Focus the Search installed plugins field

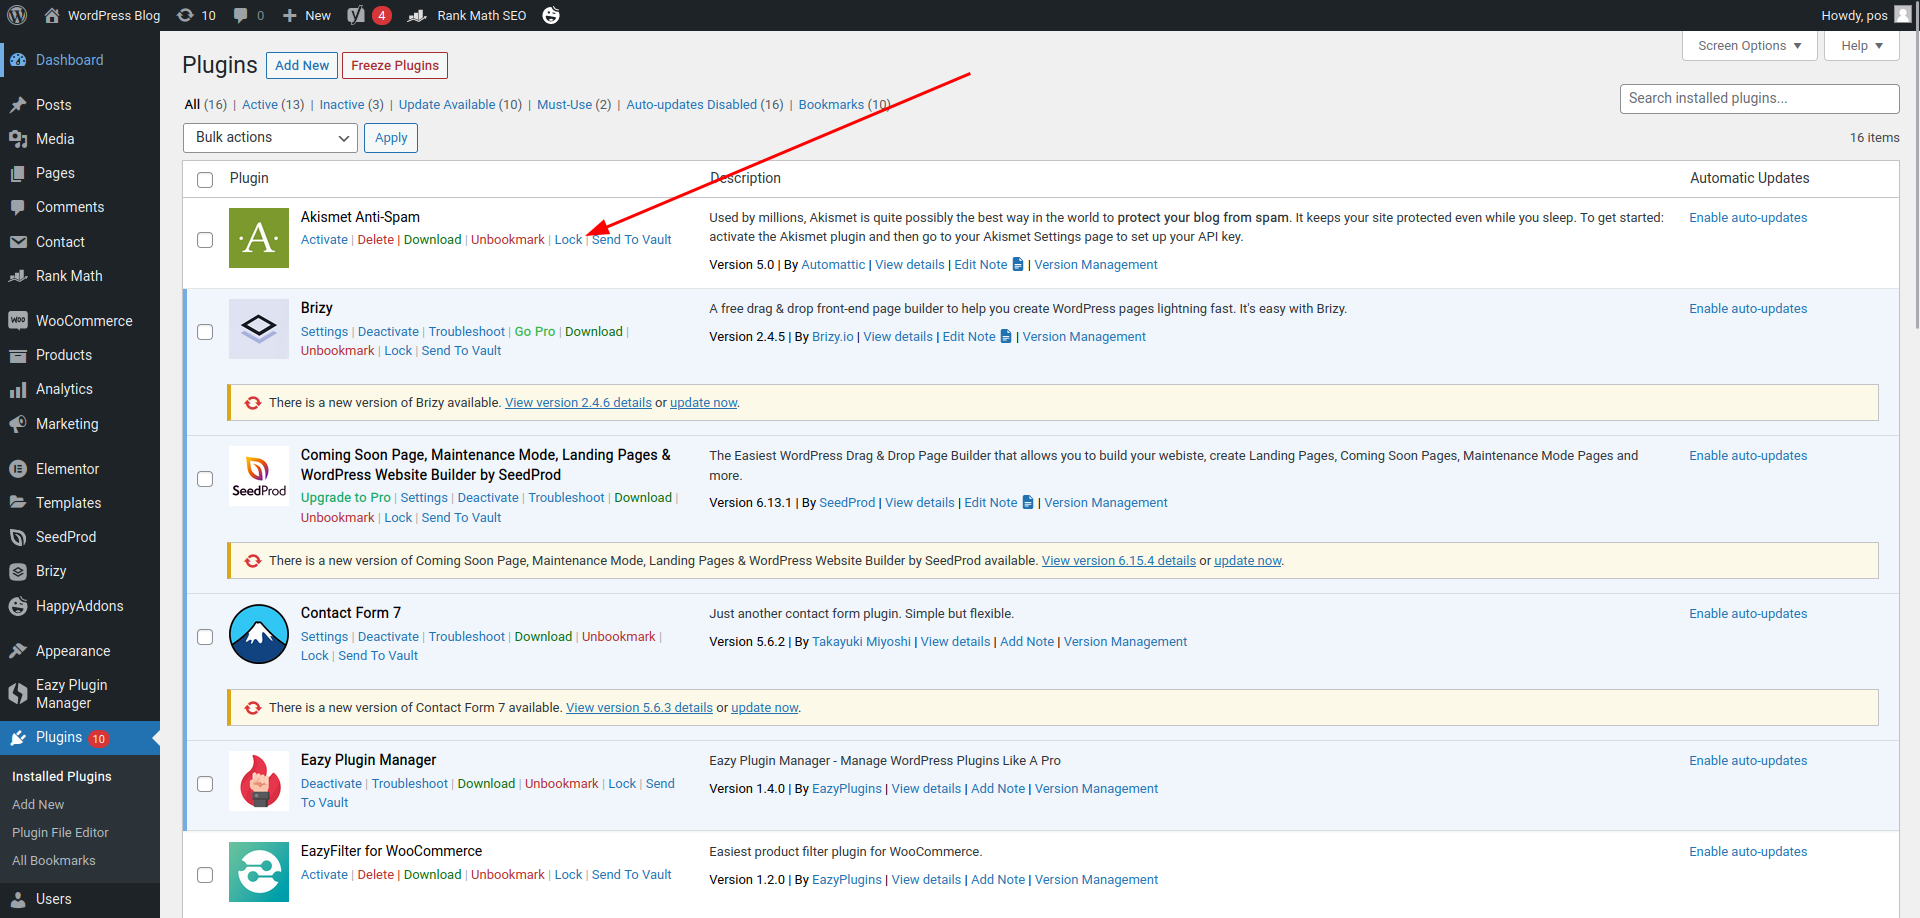click(1758, 99)
